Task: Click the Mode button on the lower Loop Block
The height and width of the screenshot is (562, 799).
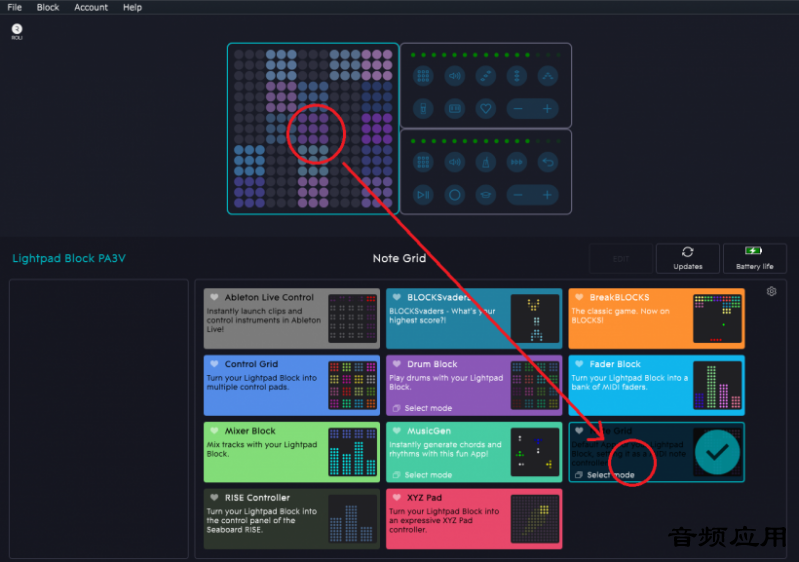Action: tap(423, 163)
